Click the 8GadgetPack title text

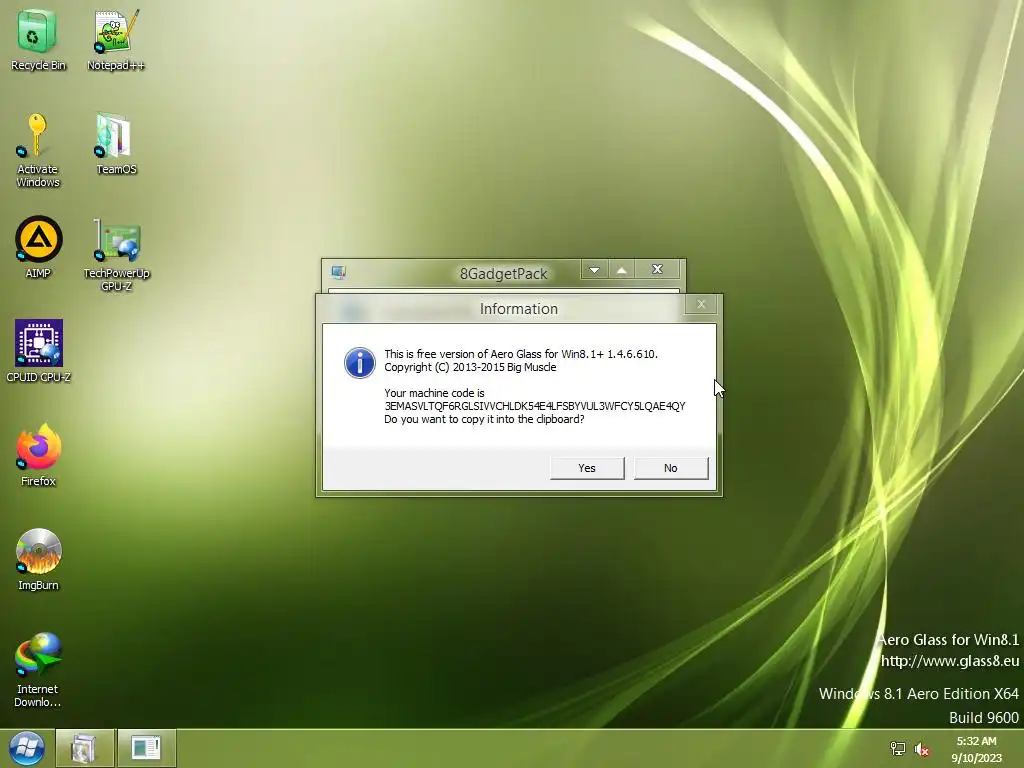[504, 274]
